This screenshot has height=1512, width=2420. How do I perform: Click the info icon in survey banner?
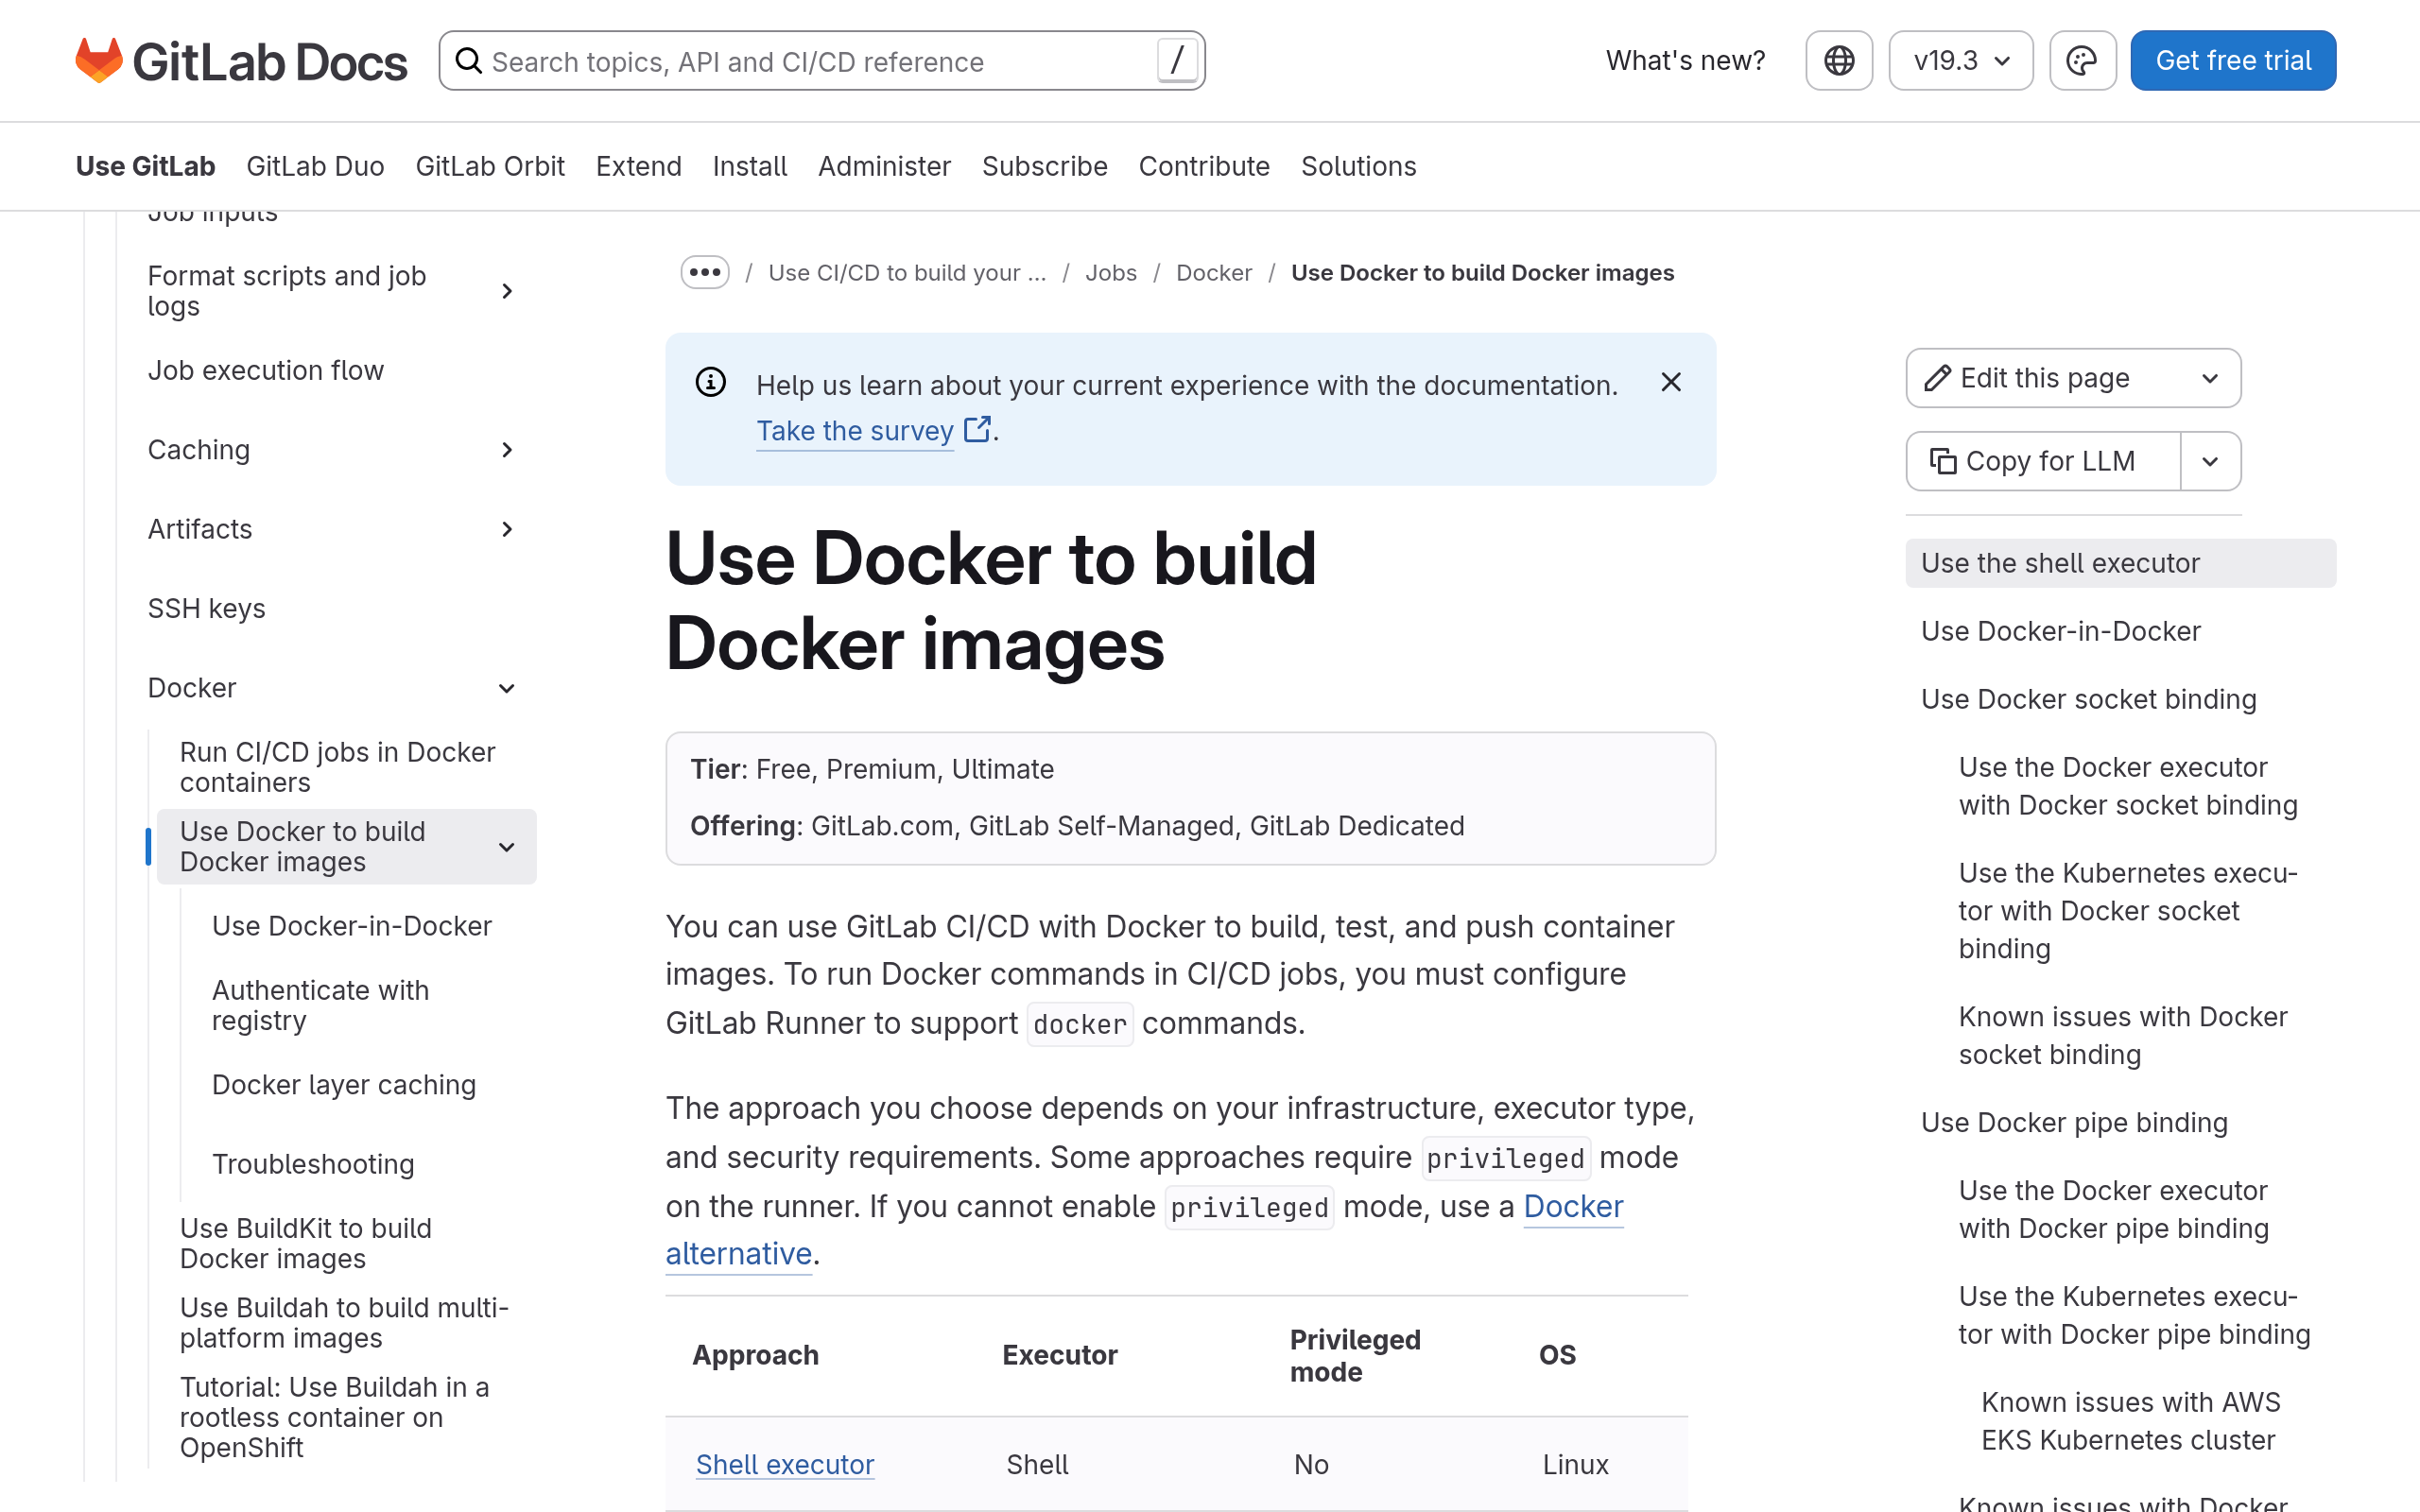710,382
